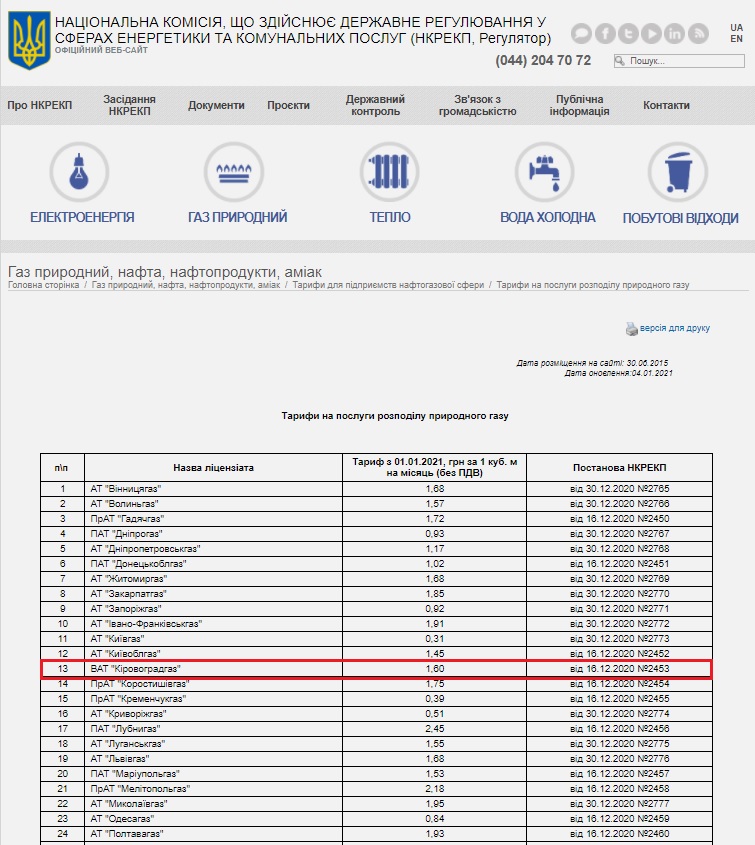This screenshot has height=845, width=755.
Task: Open the Facebook social icon
Action: pyautogui.click(x=605, y=33)
